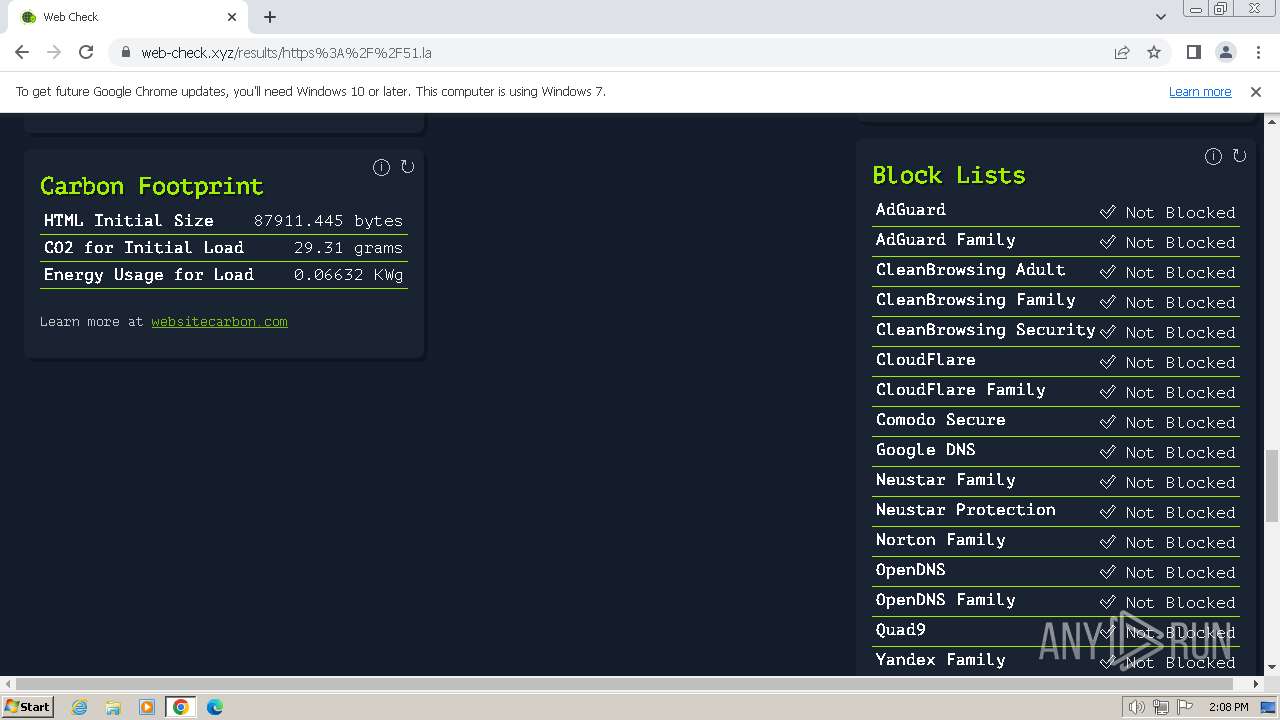Open Chrome profile menu
This screenshot has height=720, width=1280.
(1225, 52)
